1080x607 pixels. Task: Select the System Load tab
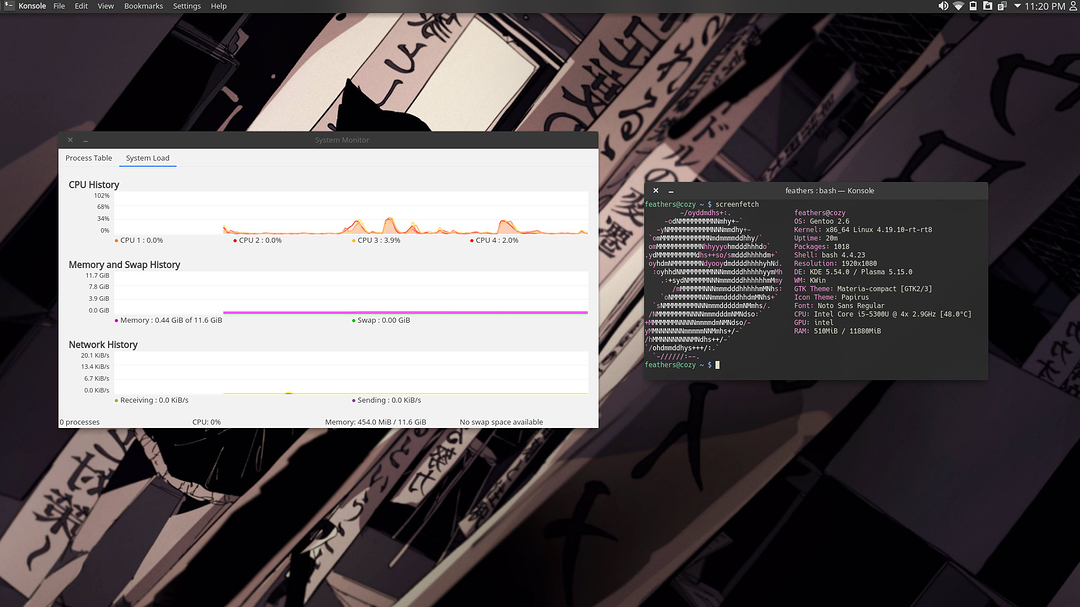147,158
